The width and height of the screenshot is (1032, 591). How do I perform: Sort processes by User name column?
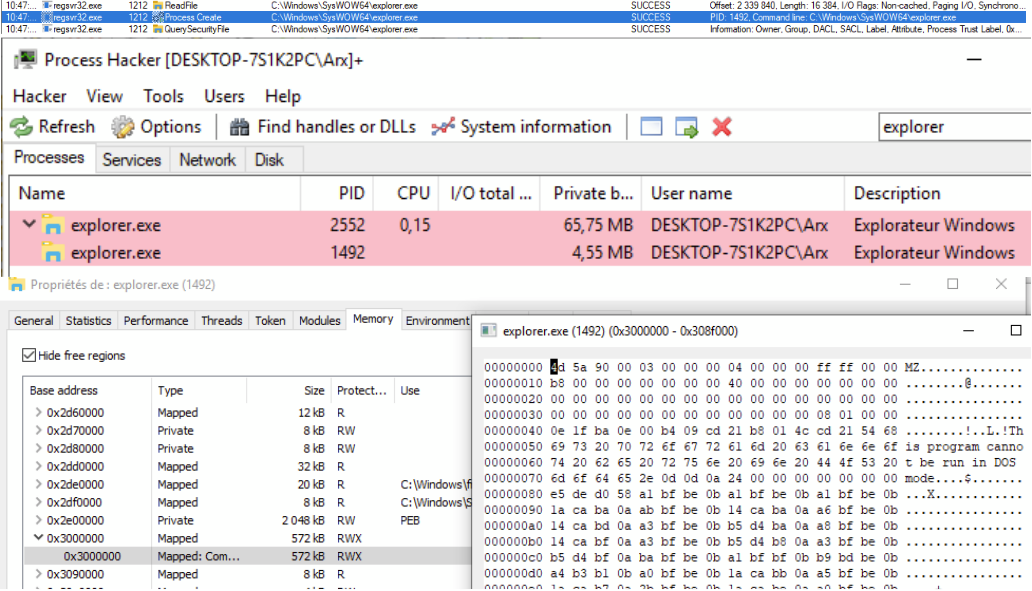742,193
